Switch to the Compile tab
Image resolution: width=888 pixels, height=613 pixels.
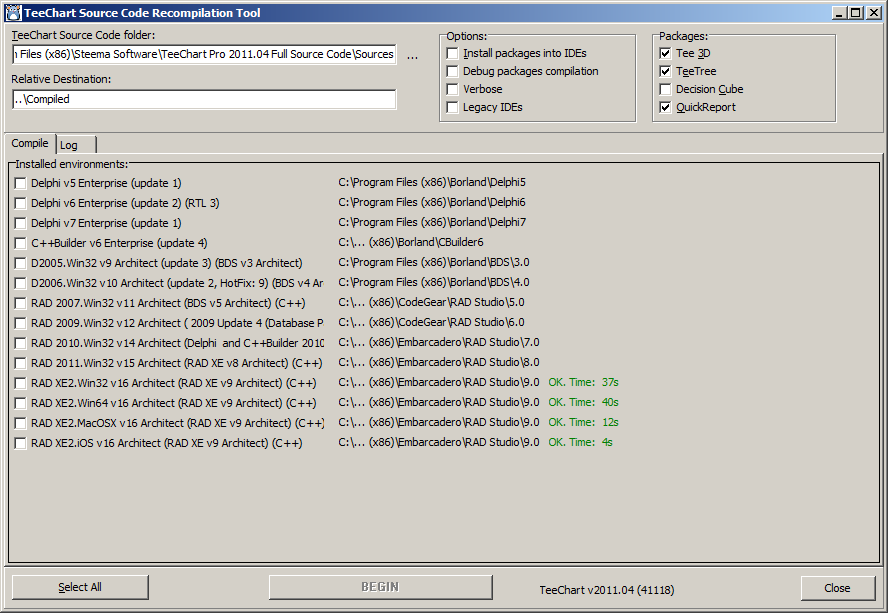tap(30, 143)
